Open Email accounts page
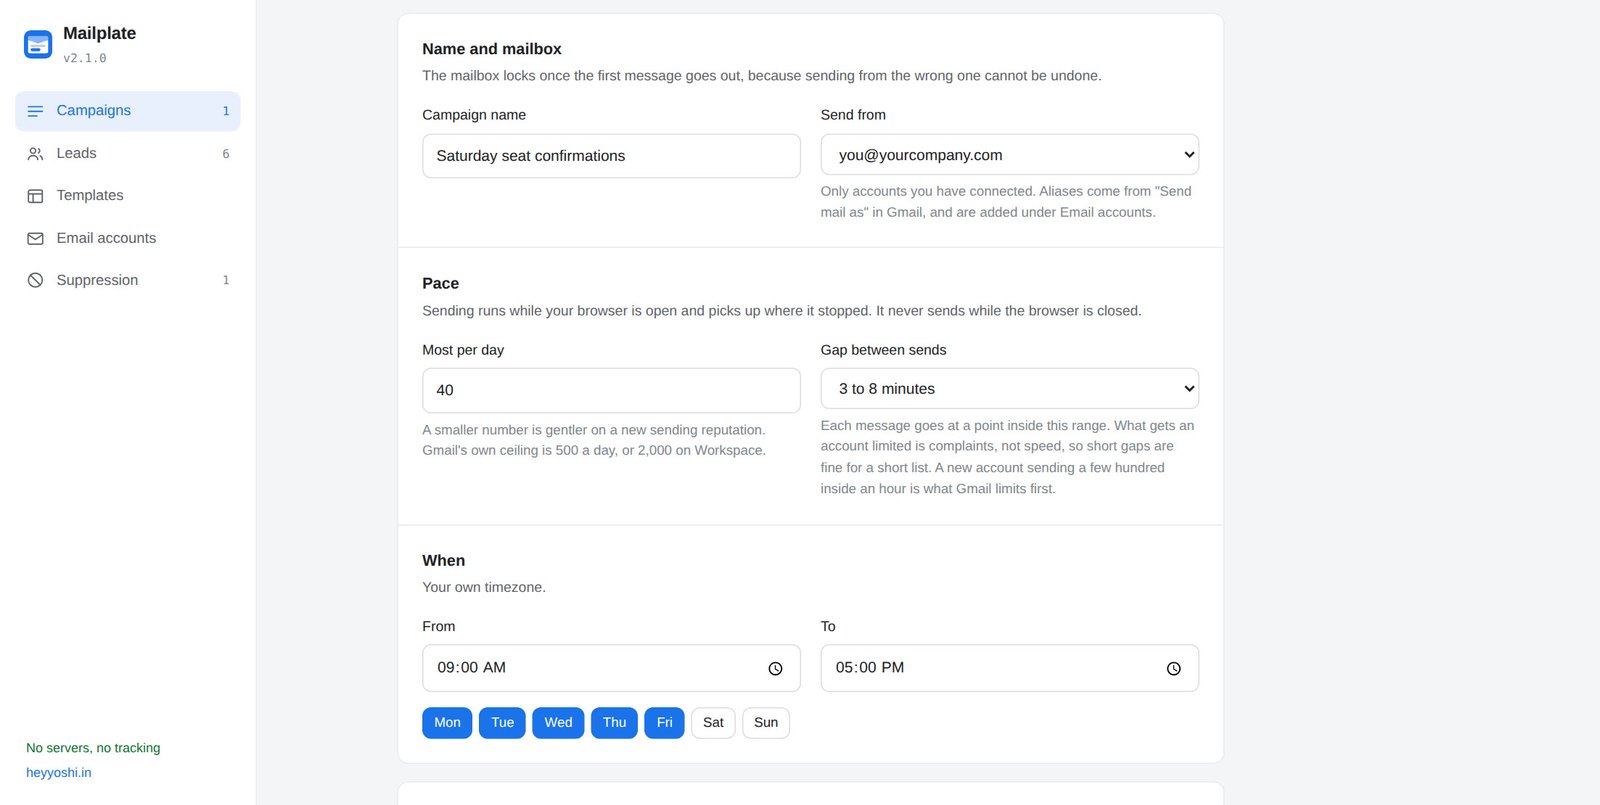 (x=128, y=238)
